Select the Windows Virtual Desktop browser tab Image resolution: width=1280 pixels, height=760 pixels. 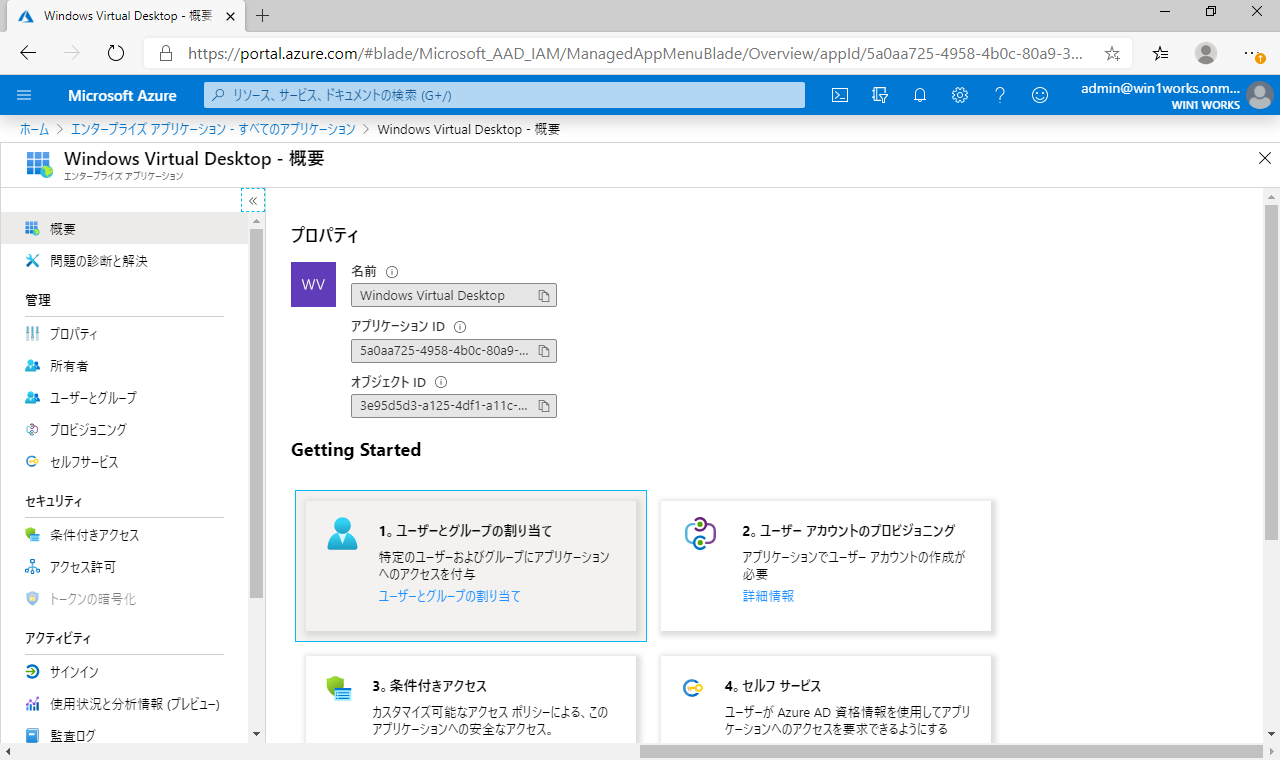pyautogui.click(x=127, y=15)
